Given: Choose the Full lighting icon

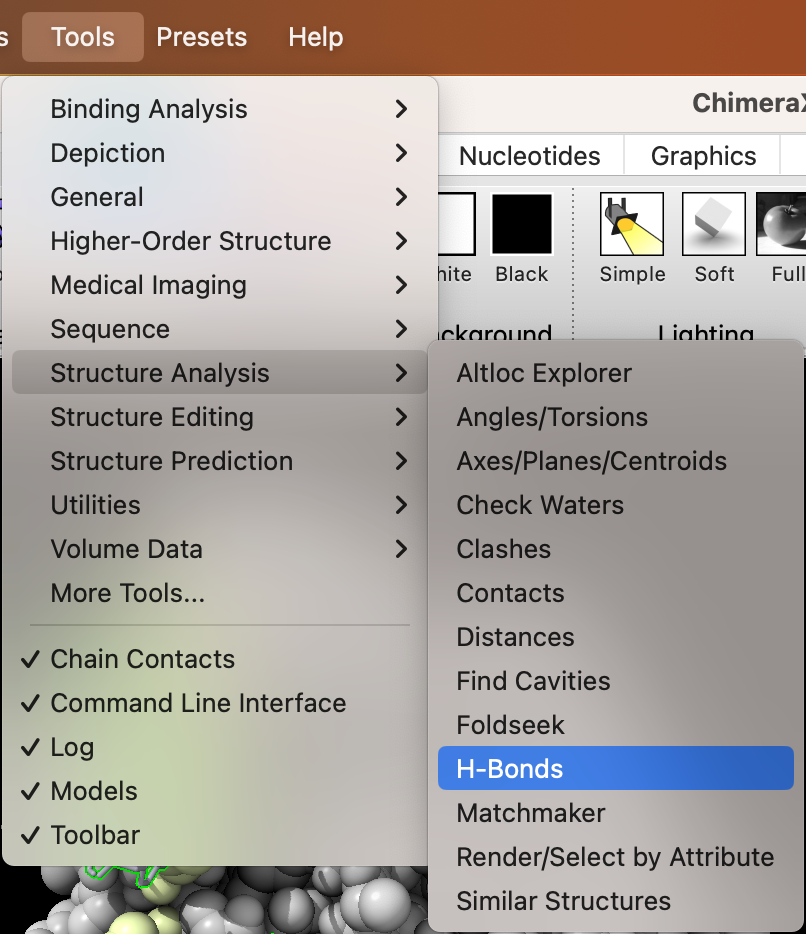Looking at the screenshot, I should pos(783,224).
